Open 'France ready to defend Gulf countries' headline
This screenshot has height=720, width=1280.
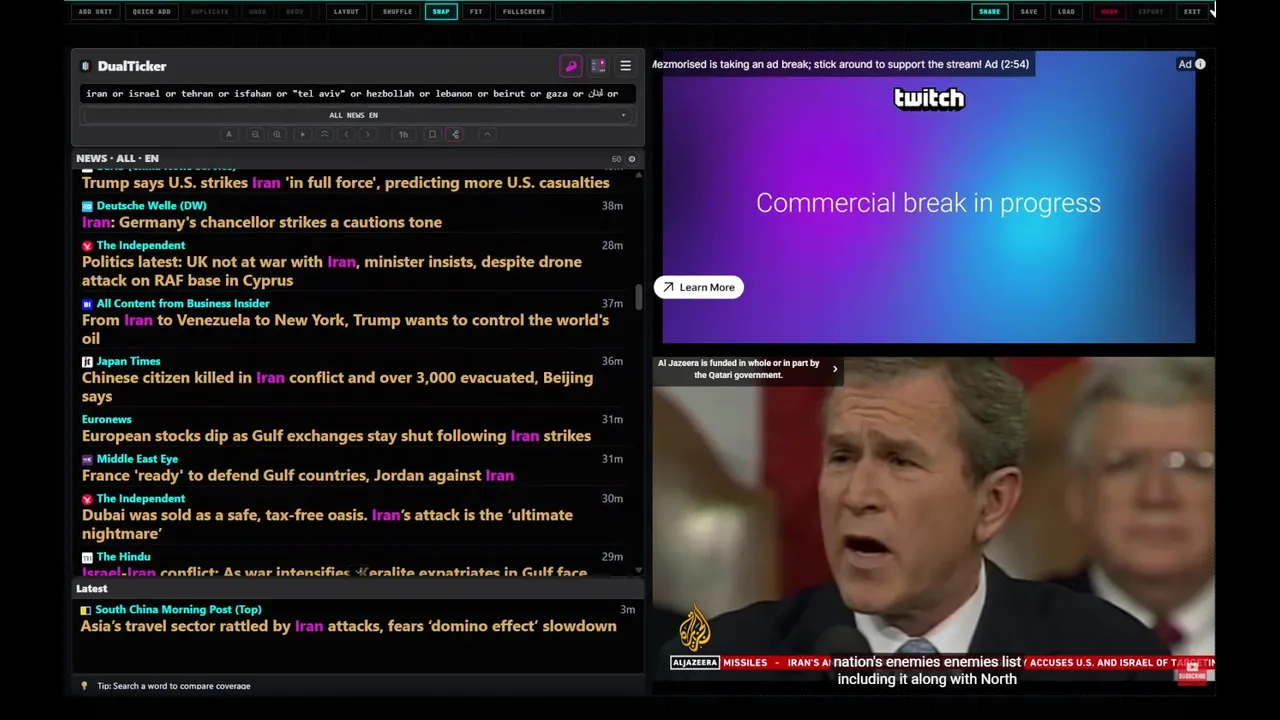point(298,476)
